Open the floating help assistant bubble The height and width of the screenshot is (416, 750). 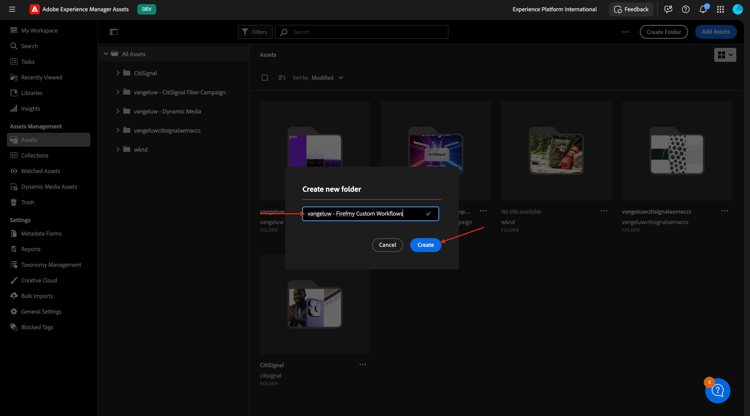click(717, 391)
